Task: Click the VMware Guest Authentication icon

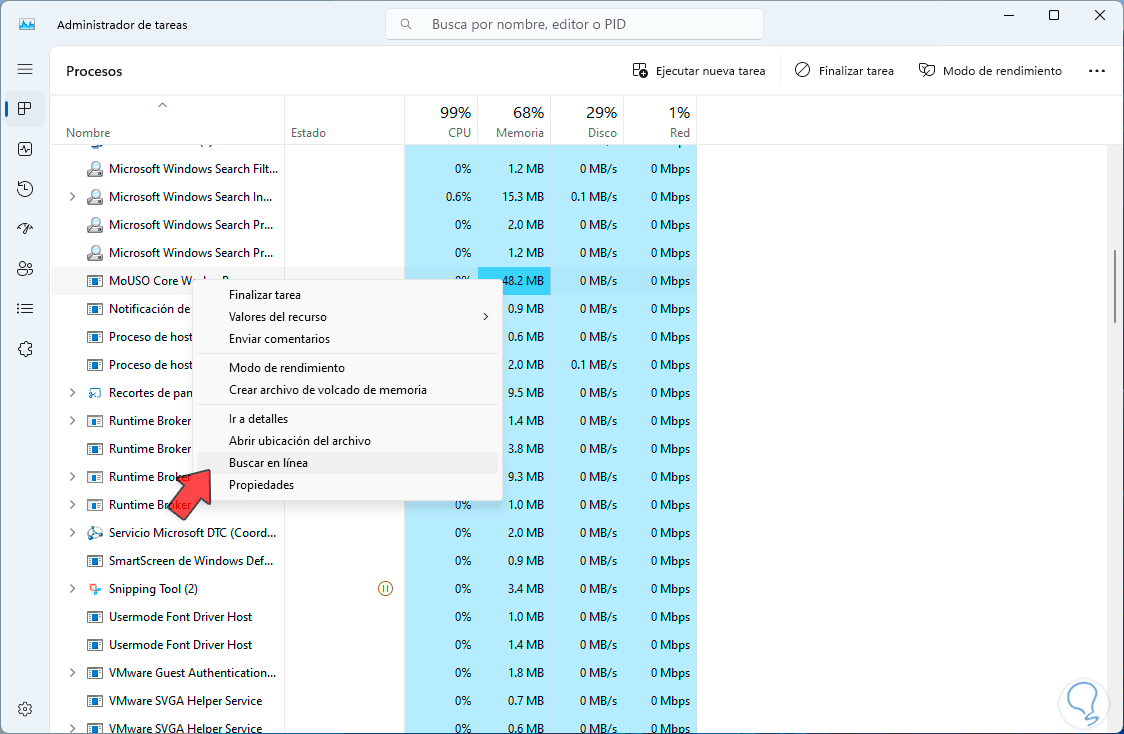Action: tap(95, 673)
